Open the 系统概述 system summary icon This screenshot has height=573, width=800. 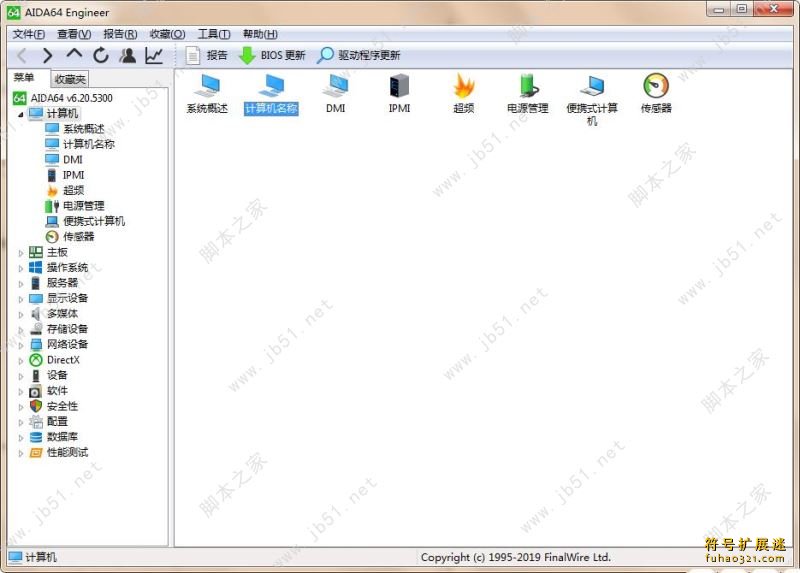pyautogui.click(x=207, y=87)
